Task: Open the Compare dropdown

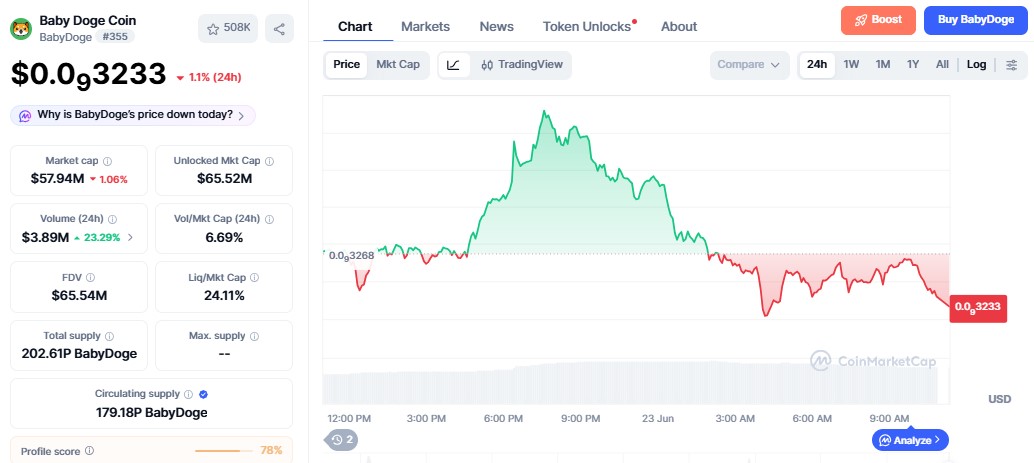Action: [x=749, y=65]
